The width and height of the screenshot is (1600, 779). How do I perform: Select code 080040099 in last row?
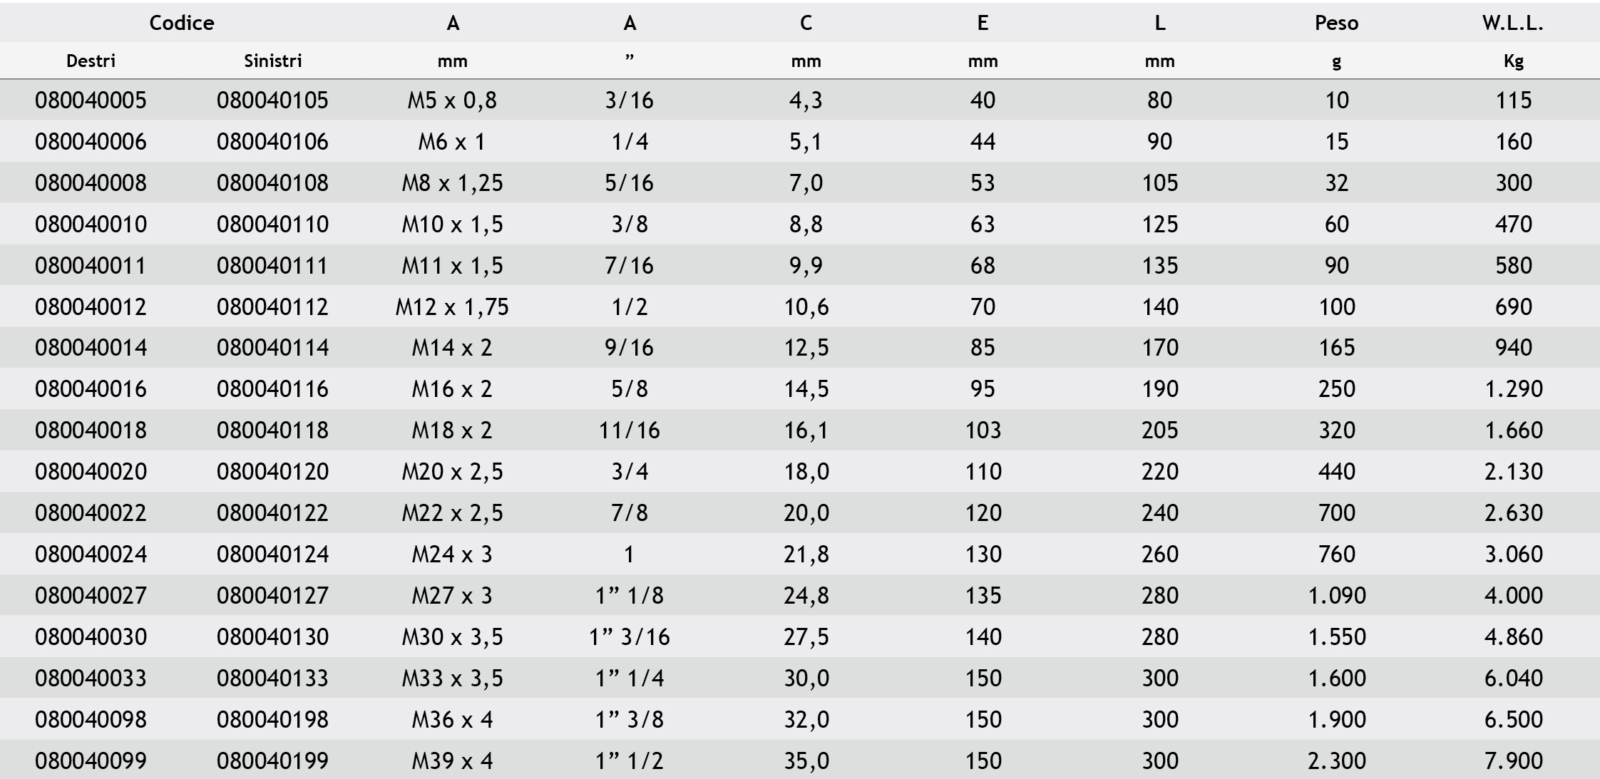click(x=90, y=761)
